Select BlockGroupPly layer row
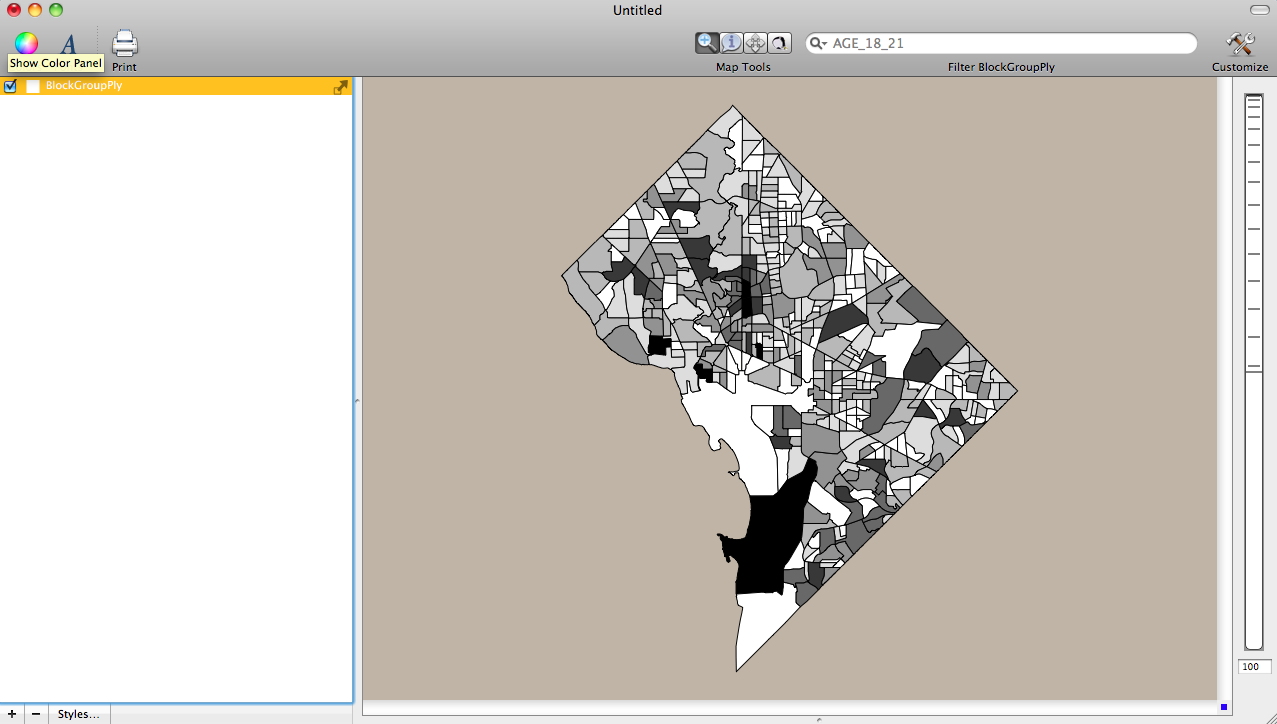1277x724 pixels. (180, 86)
